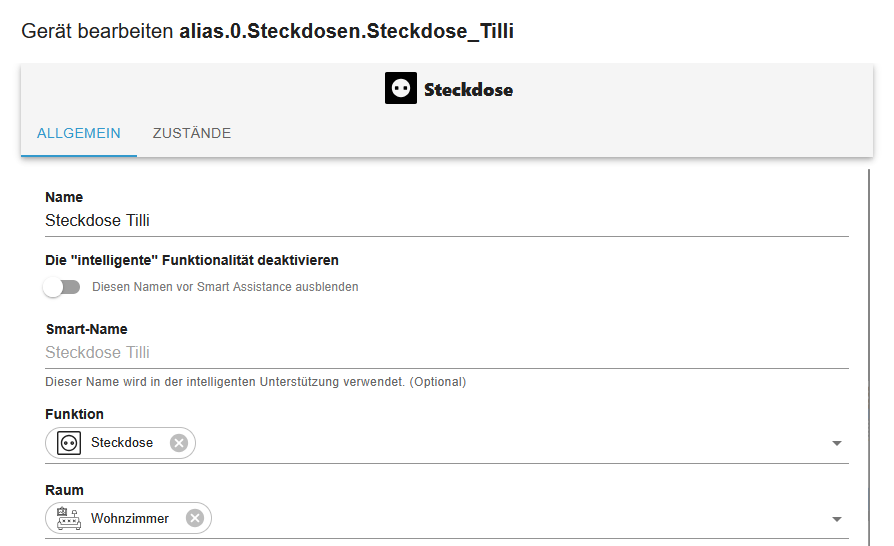
Task: Click the empty area of the Raum field
Action: tap(500, 519)
